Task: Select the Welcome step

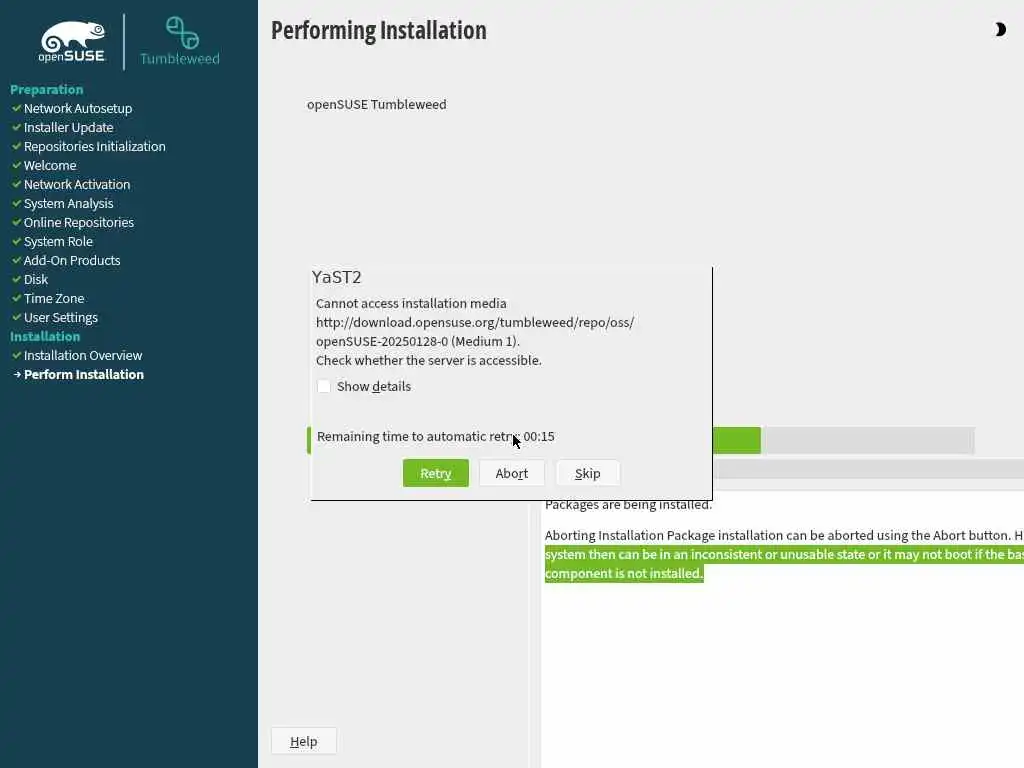Action: point(50,165)
